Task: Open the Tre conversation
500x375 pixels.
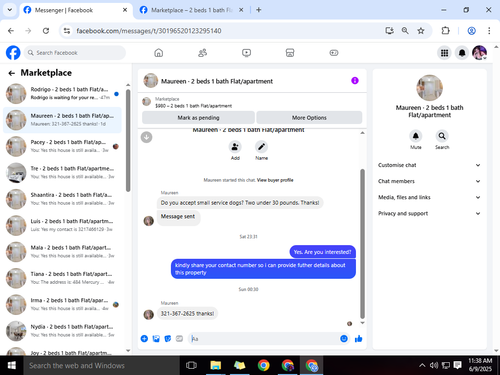Action: (62, 172)
